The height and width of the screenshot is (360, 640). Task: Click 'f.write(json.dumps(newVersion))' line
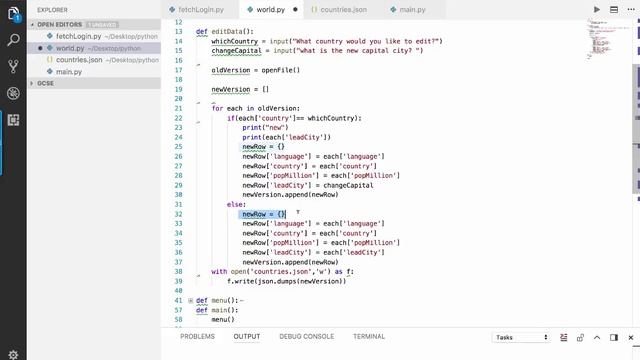point(286,281)
